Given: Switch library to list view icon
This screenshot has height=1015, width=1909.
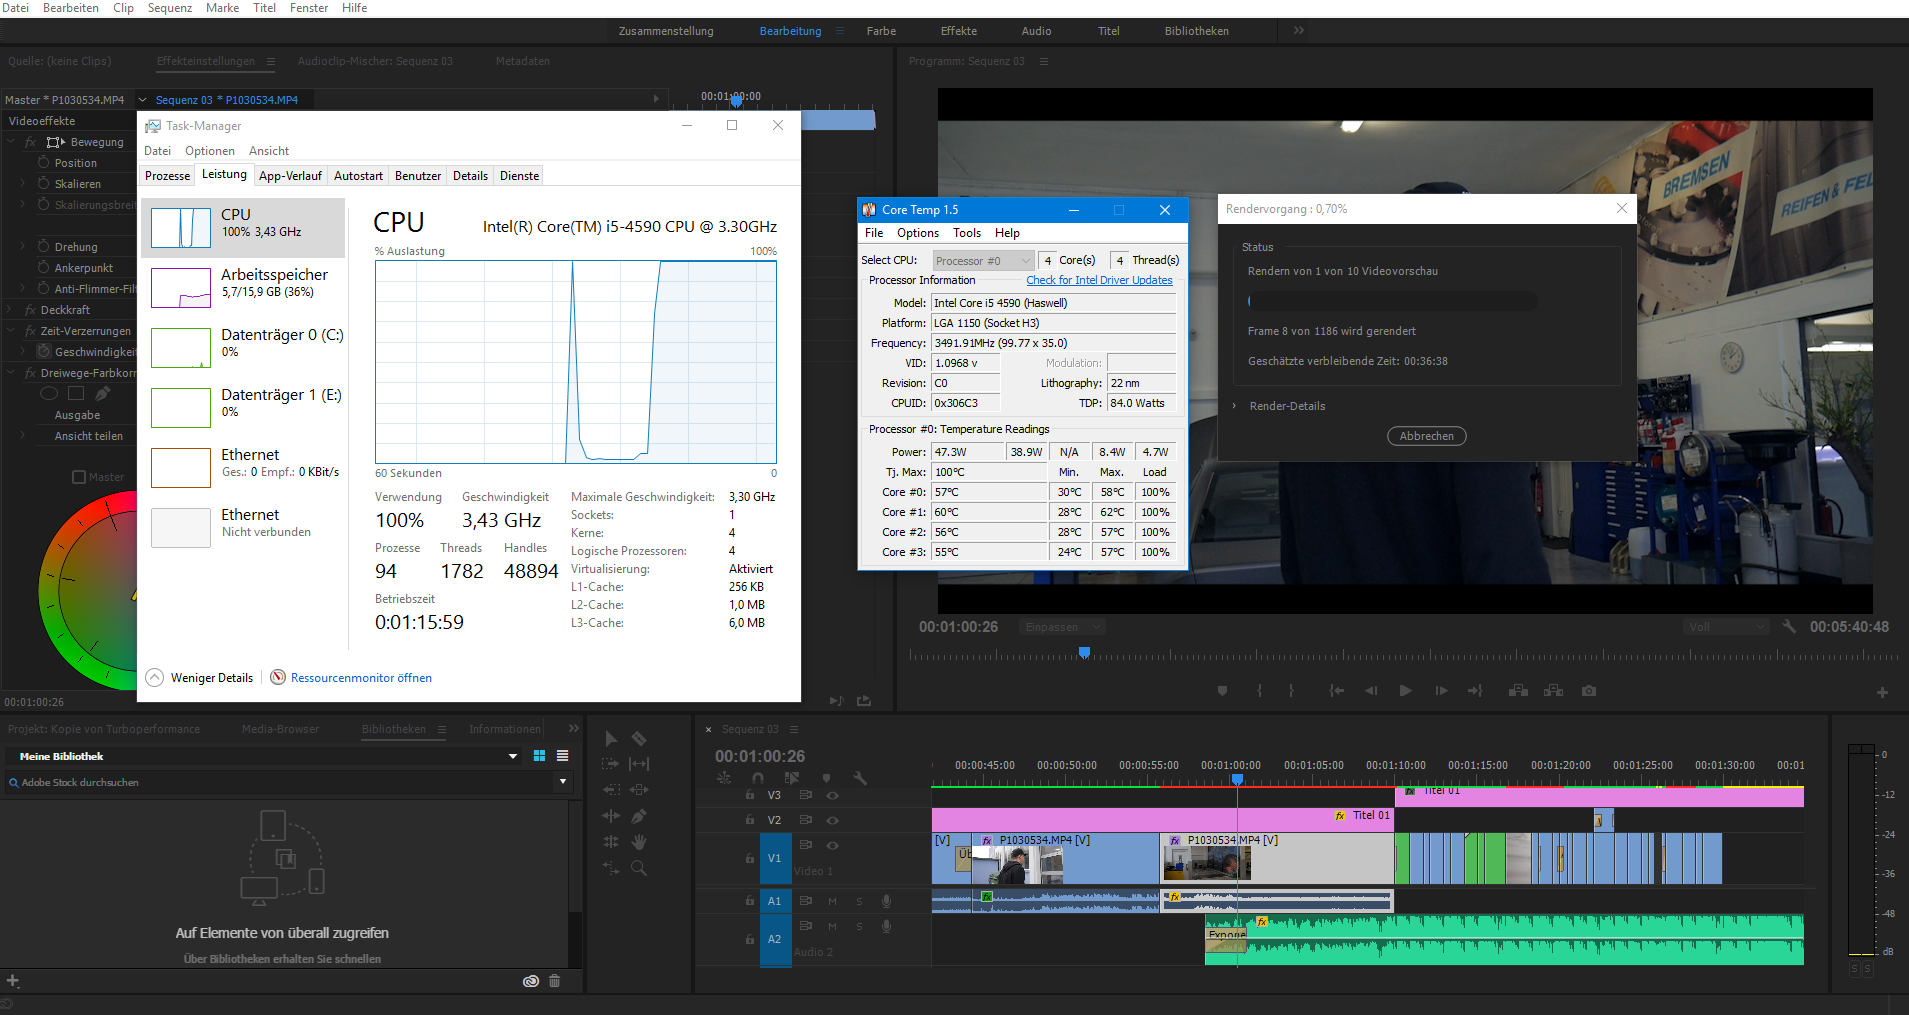Looking at the screenshot, I should click(x=562, y=756).
